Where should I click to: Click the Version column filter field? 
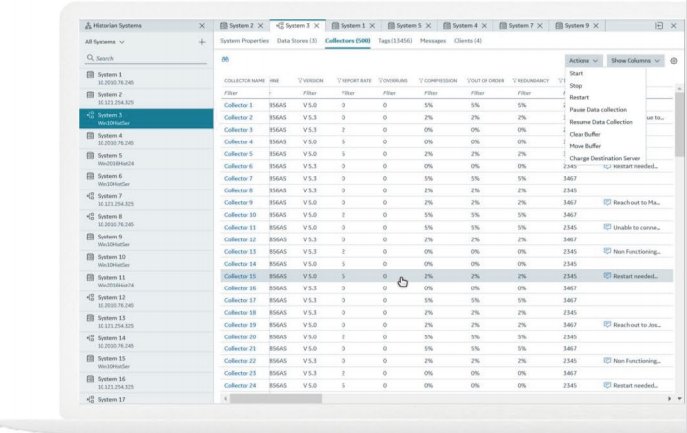click(x=309, y=93)
